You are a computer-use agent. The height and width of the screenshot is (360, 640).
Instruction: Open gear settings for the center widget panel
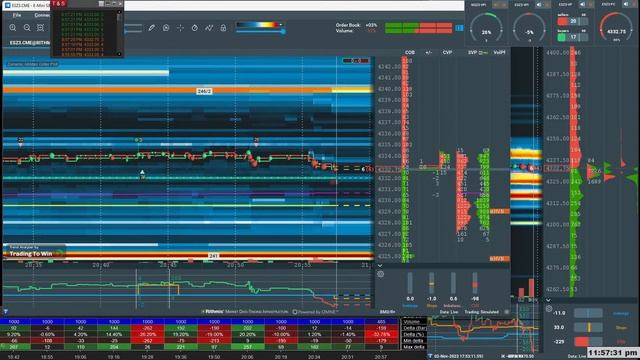coord(380,274)
